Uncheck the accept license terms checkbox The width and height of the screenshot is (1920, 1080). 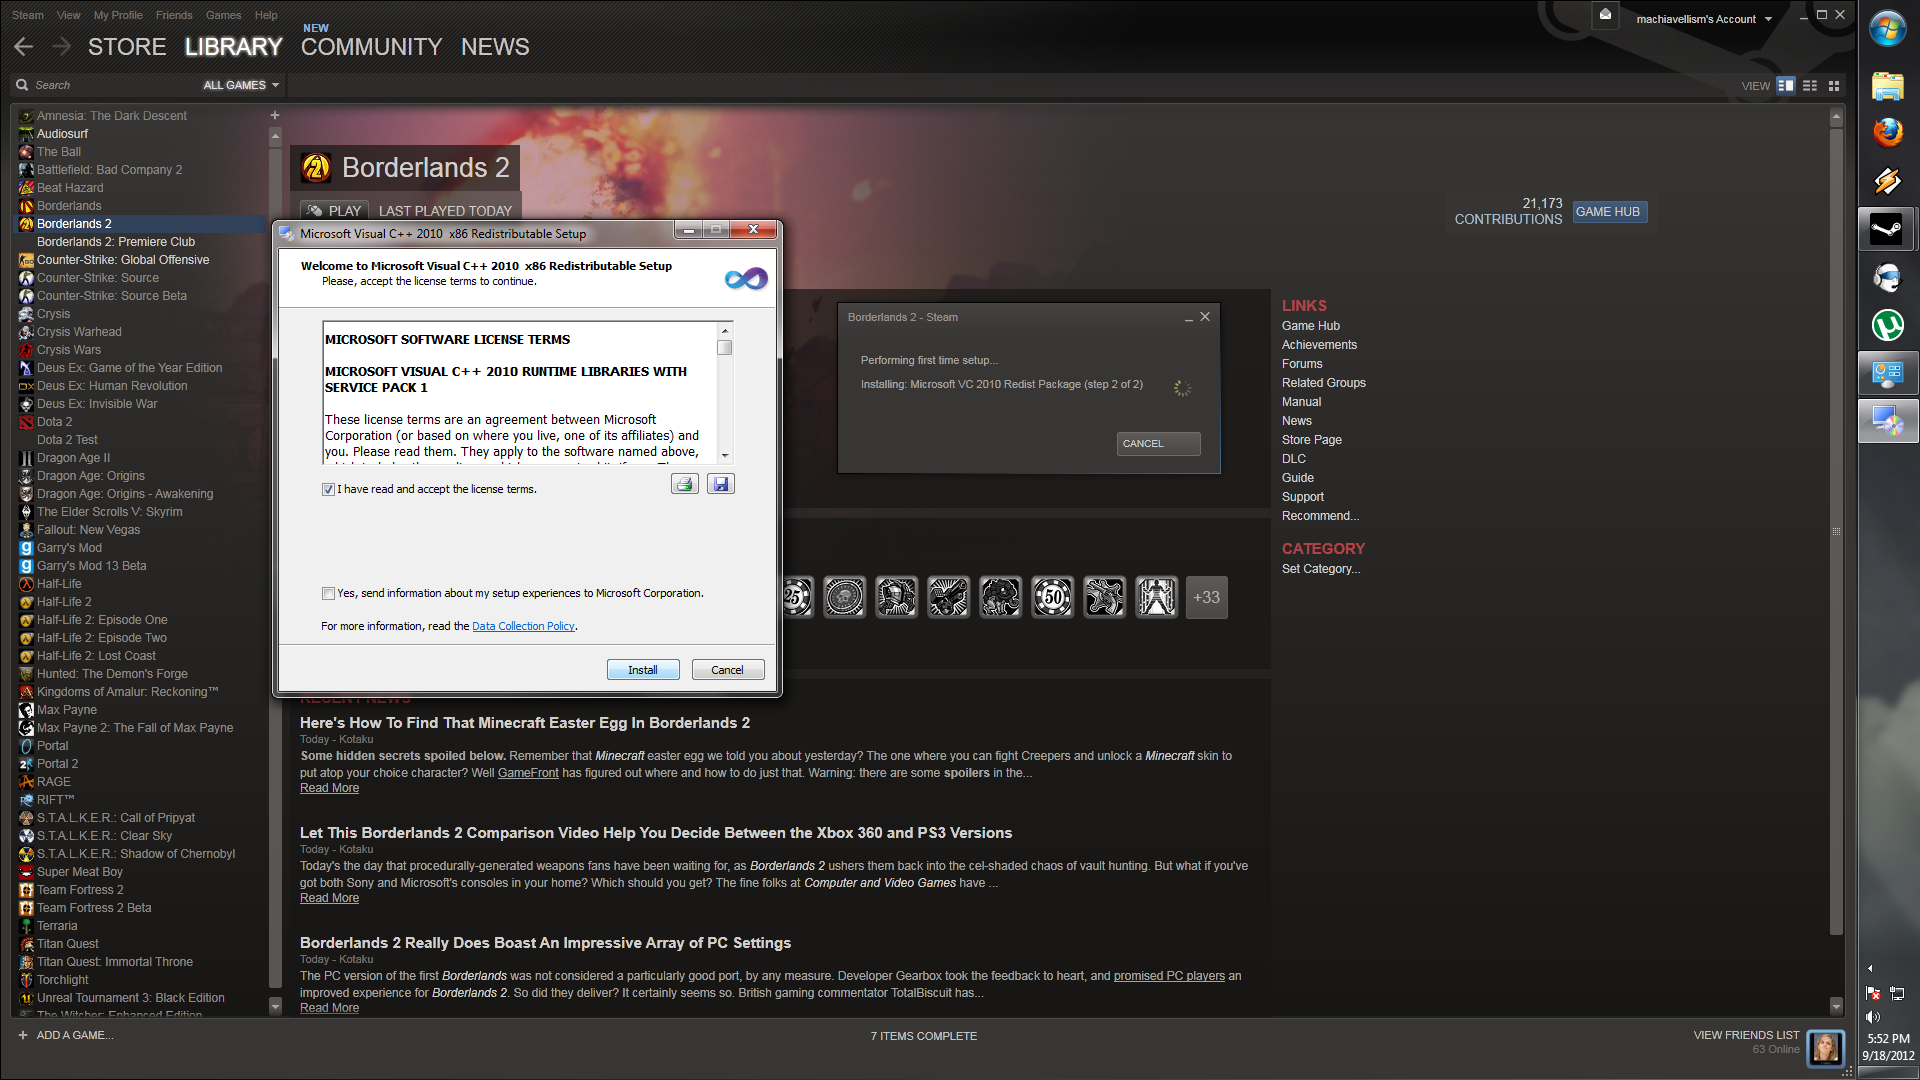tap(328, 489)
